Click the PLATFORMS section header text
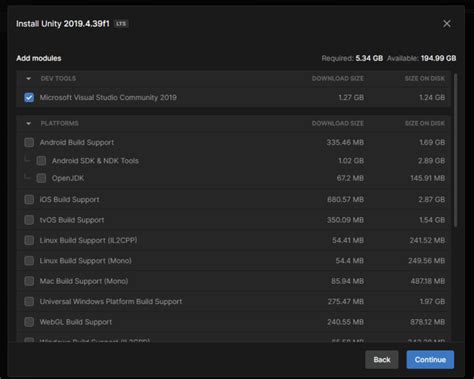The width and height of the screenshot is (474, 379). [x=59, y=123]
